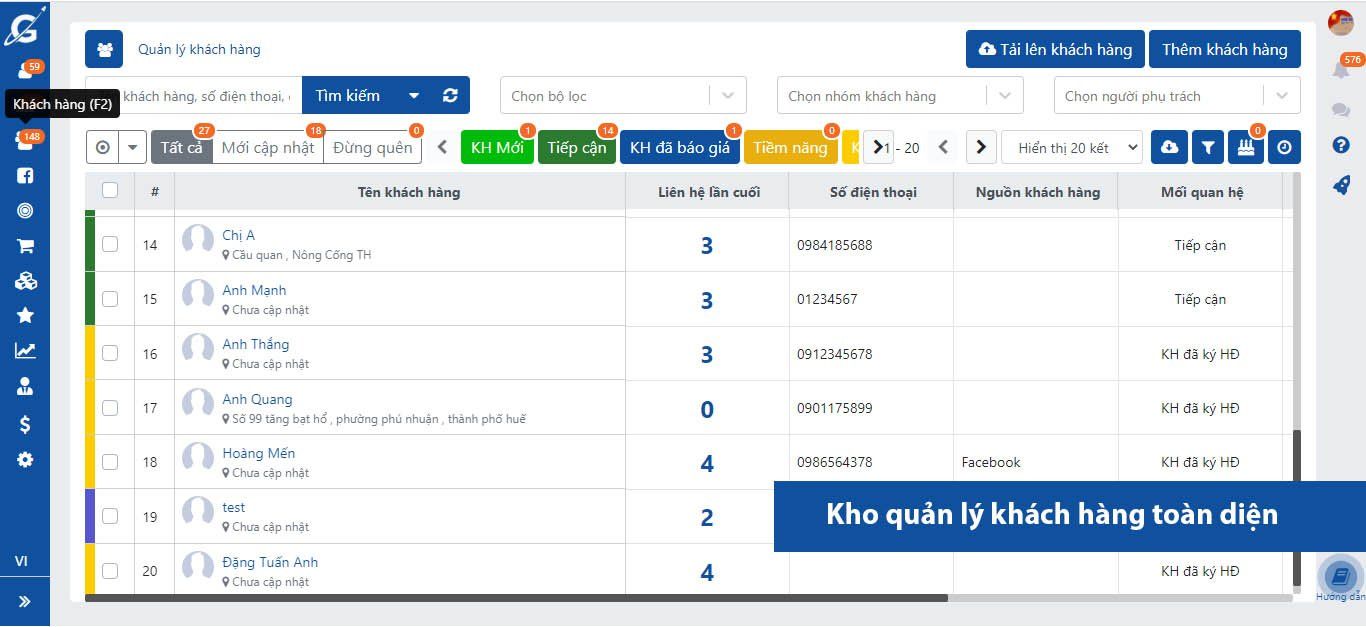Open the Chọn bộ lọc dropdown
Viewport: 1366px width, 627px height.
[622, 96]
